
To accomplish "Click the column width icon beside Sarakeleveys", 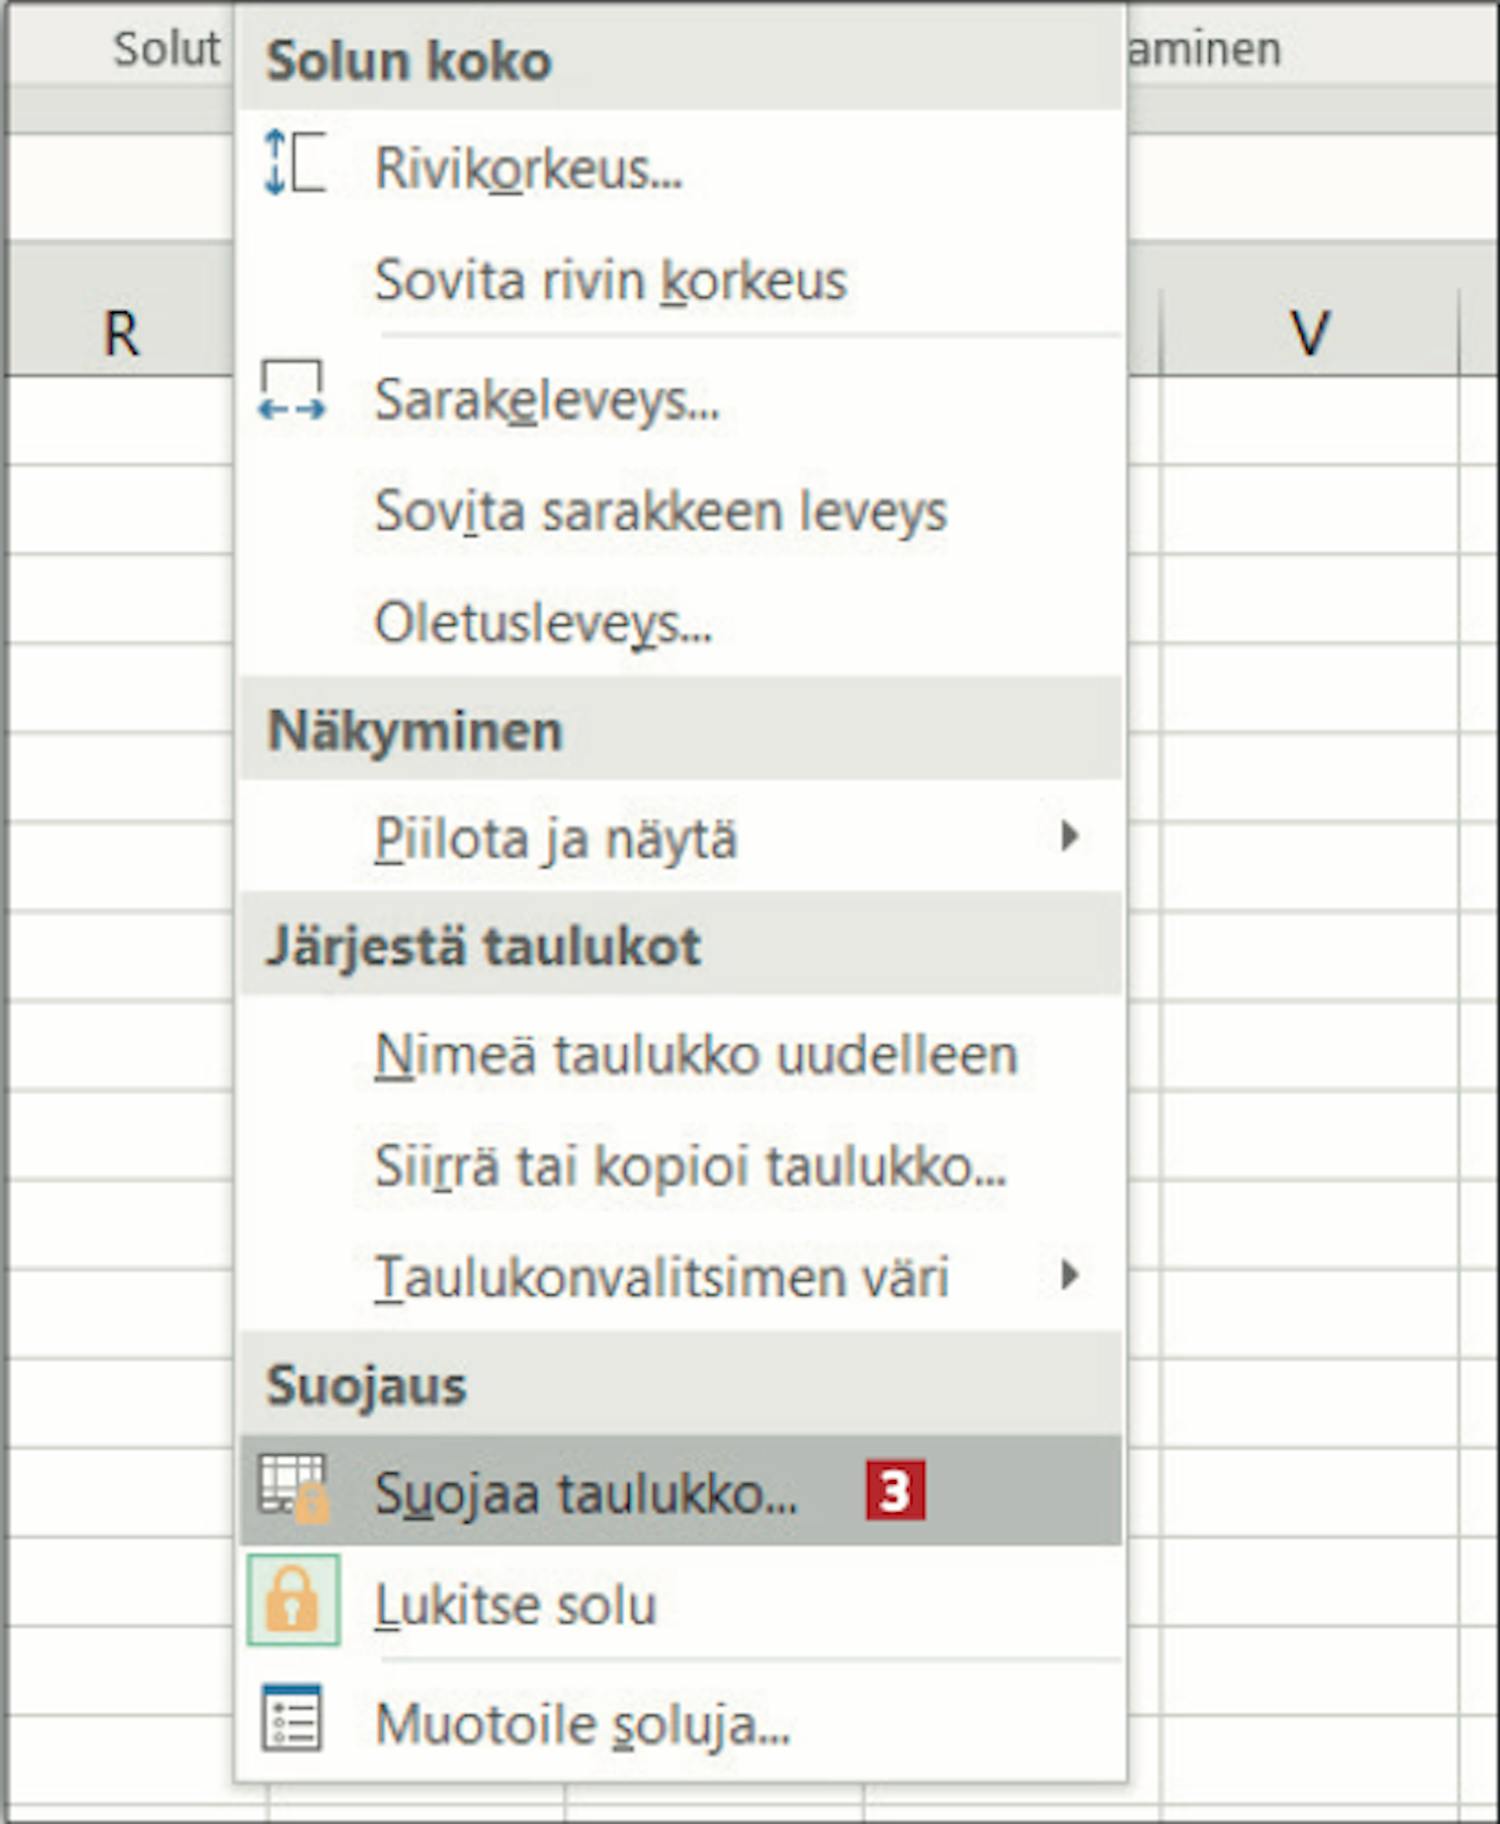I will [x=292, y=391].
